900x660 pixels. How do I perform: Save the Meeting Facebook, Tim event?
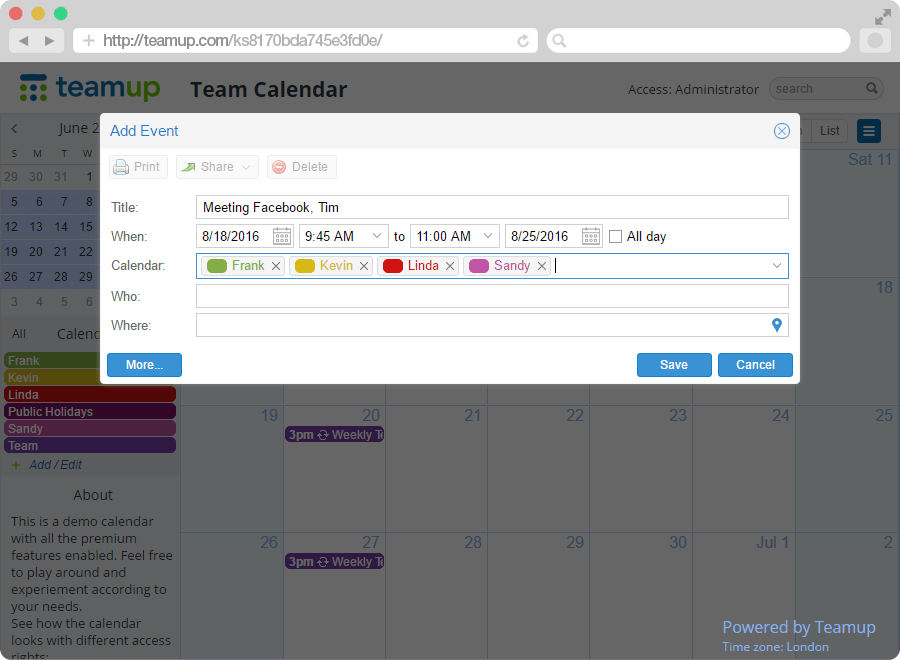(x=674, y=365)
